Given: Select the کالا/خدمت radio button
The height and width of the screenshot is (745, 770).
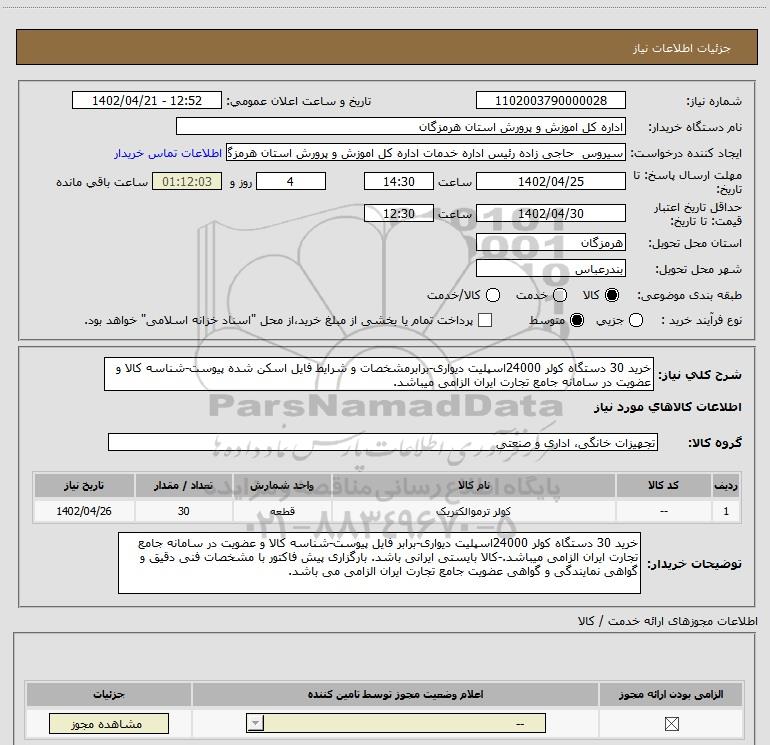Looking at the screenshot, I should [x=493, y=295].
